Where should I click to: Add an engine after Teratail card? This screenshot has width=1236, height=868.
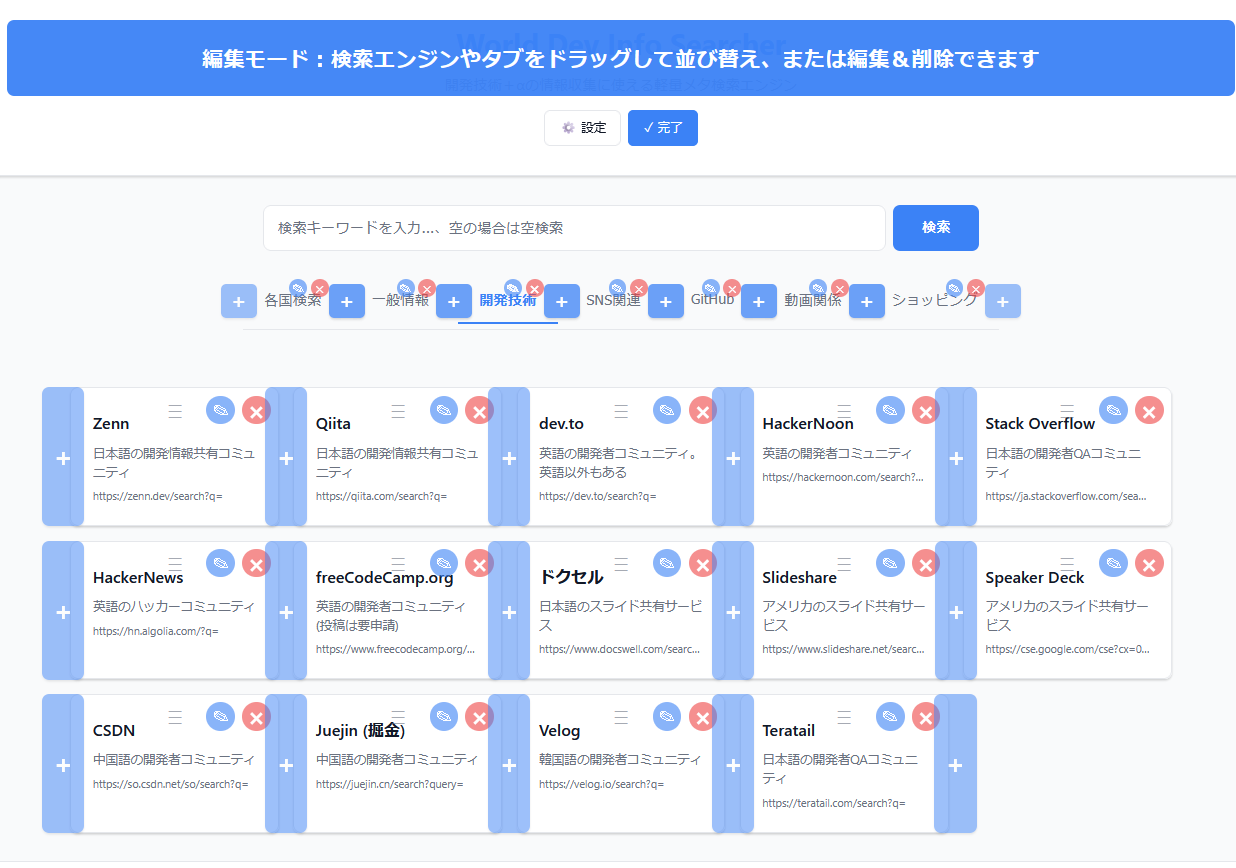point(955,764)
